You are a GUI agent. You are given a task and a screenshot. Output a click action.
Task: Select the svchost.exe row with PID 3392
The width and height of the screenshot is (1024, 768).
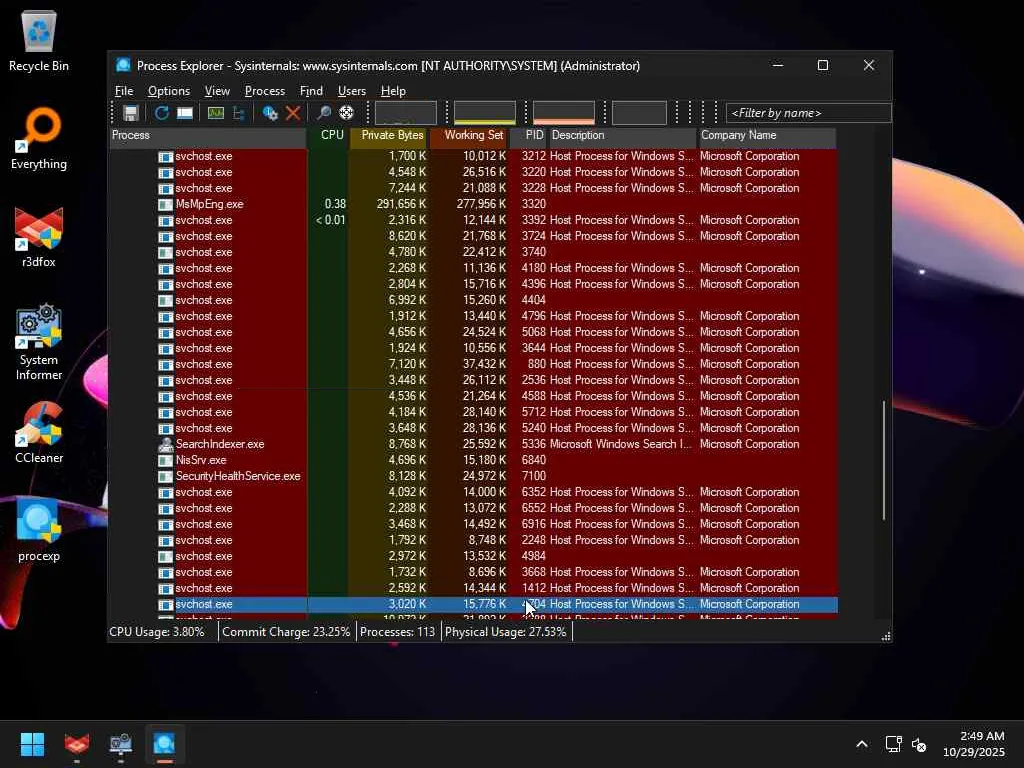[473, 220]
